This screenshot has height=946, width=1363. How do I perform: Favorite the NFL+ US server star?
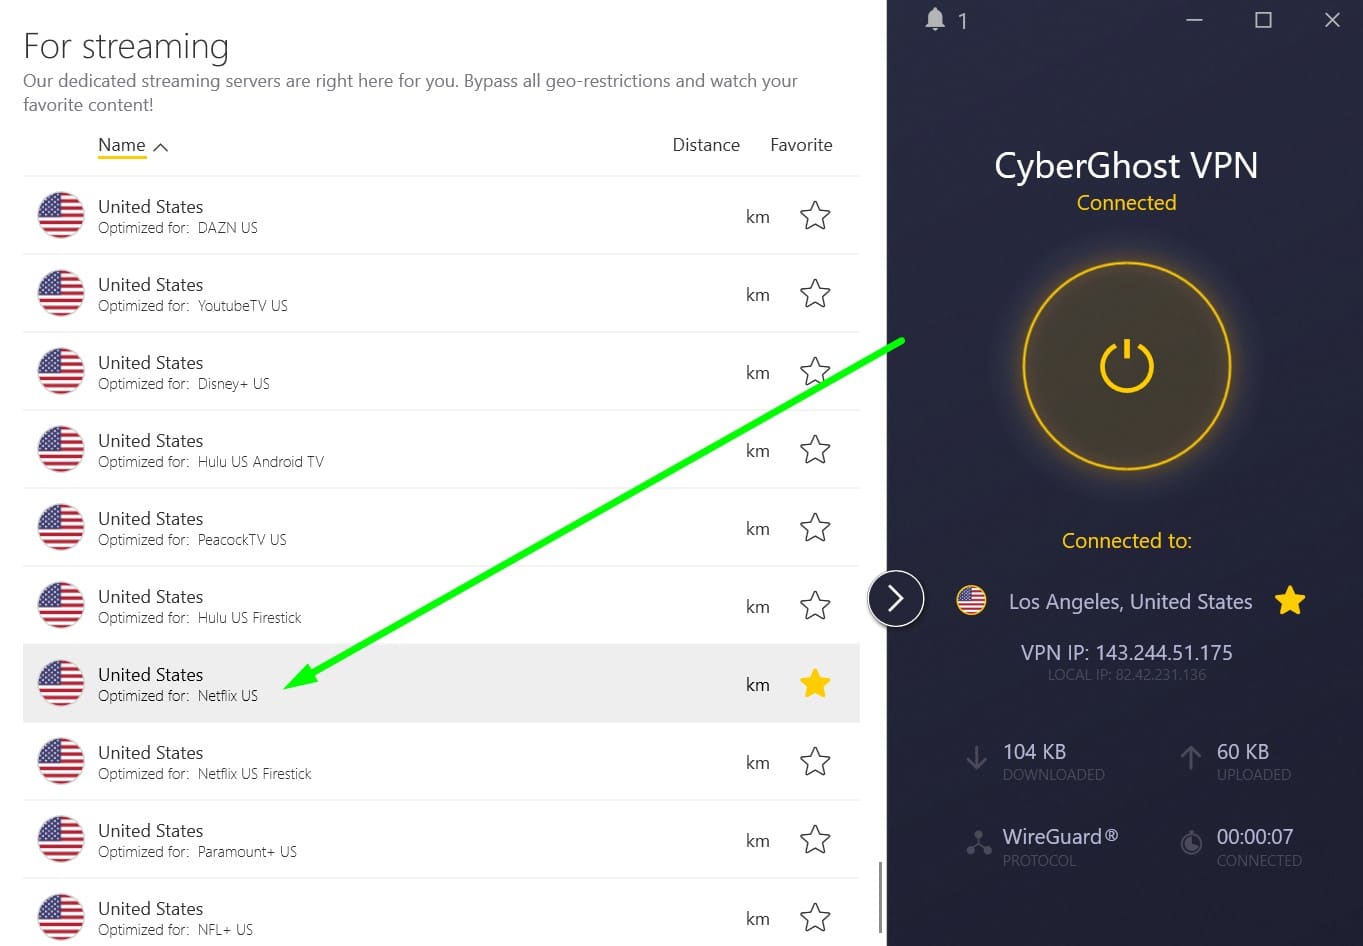(815, 918)
